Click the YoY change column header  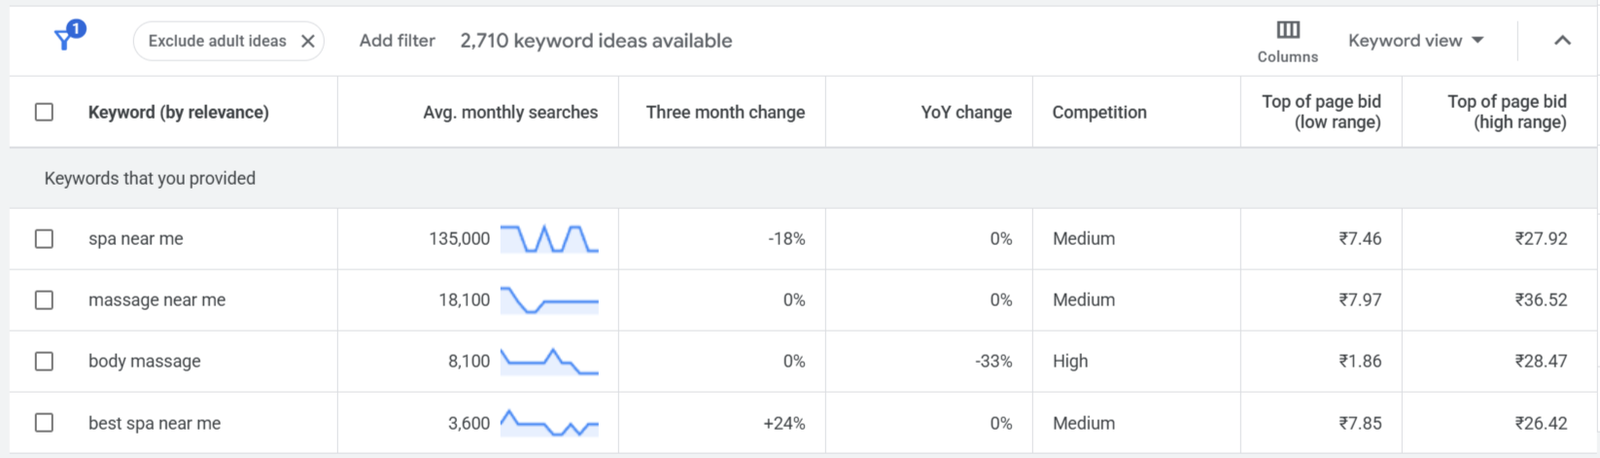point(966,112)
